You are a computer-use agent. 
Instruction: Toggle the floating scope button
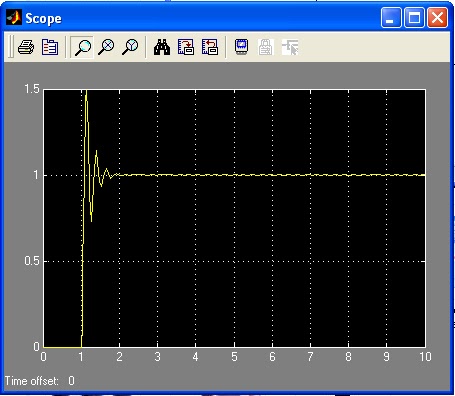242,47
